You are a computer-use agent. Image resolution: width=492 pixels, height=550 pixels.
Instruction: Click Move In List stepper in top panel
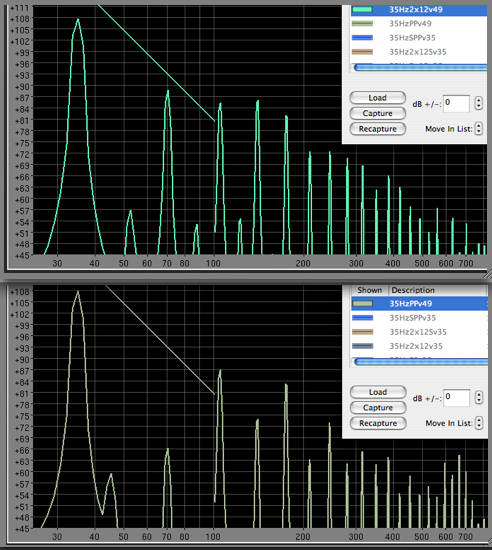[x=479, y=129]
